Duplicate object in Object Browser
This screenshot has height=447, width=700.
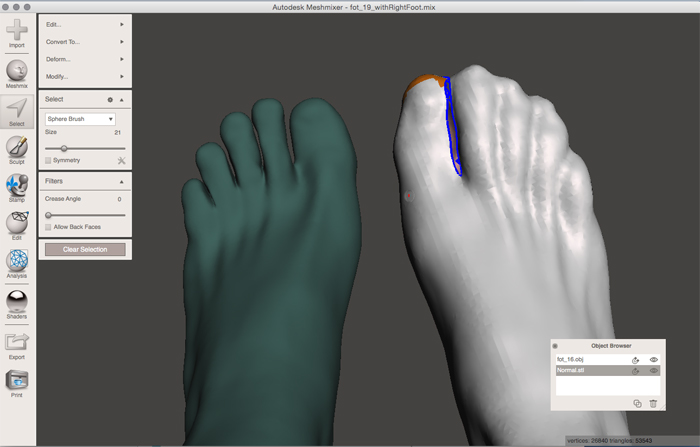637,404
